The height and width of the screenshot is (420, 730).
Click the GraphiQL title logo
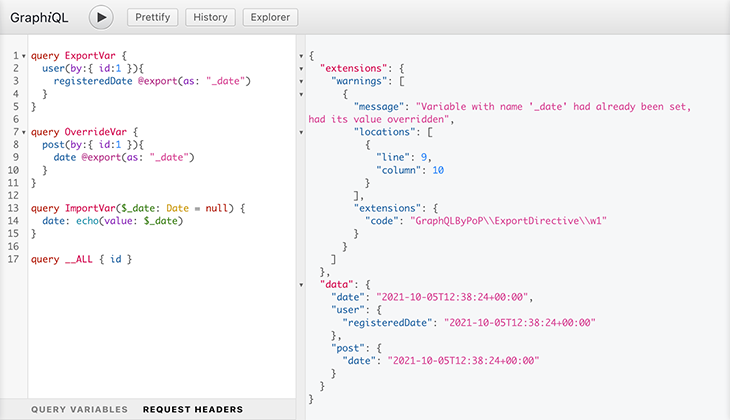39,18
